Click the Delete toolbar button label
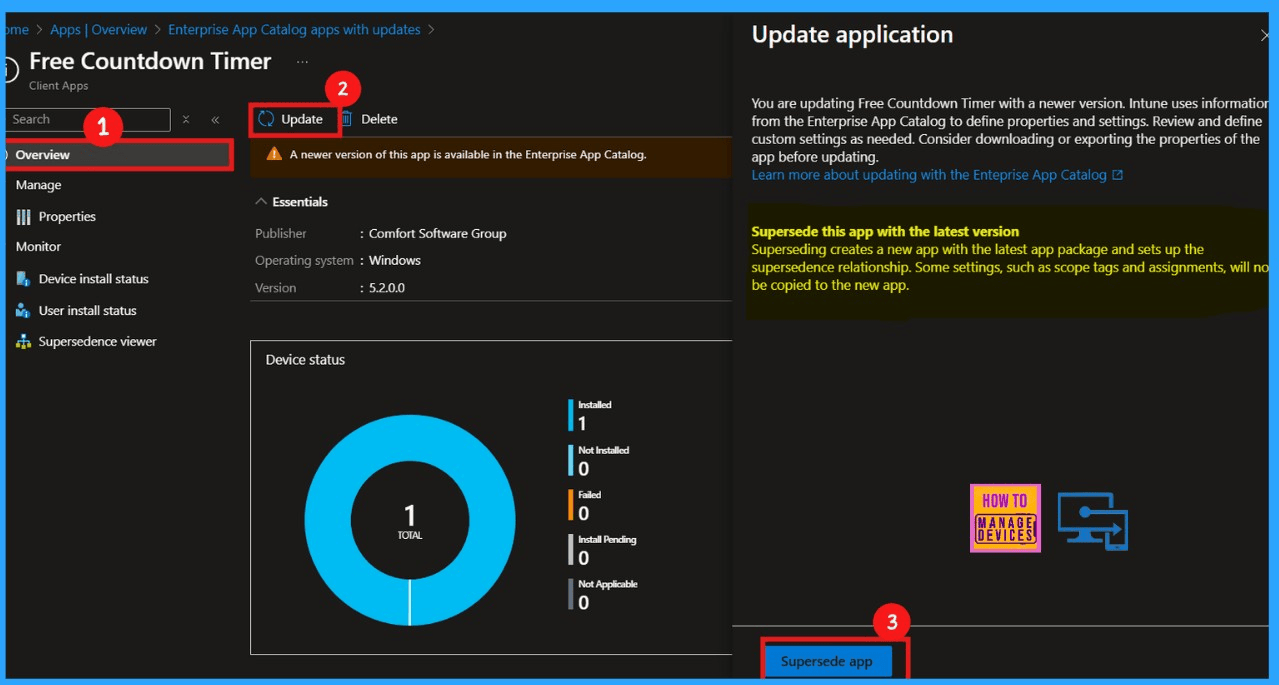Viewport: 1279px width, 685px height. point(379,119)
